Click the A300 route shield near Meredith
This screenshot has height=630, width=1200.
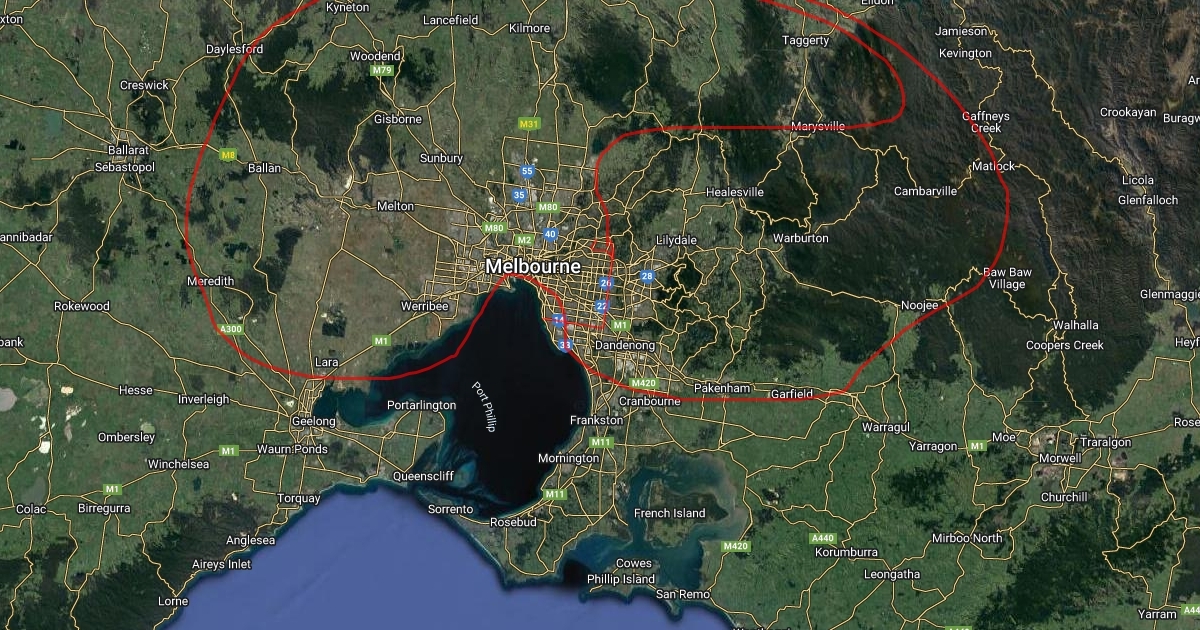231,329
